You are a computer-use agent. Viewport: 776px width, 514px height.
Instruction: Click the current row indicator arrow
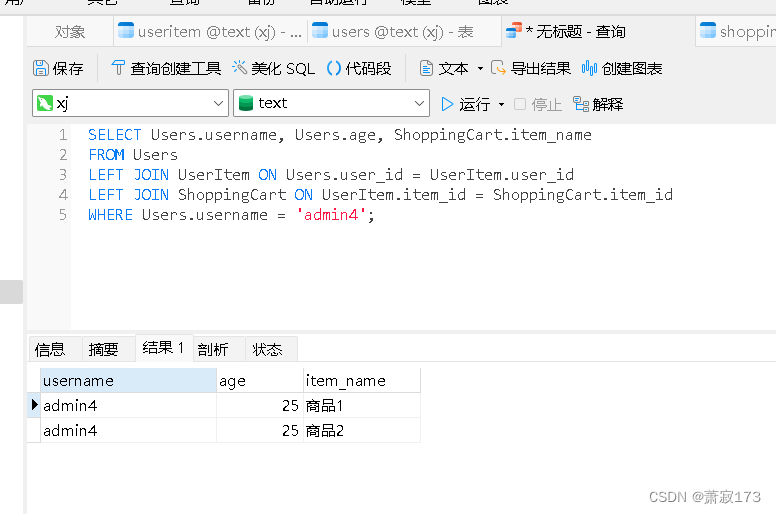[x=34, y=405]
